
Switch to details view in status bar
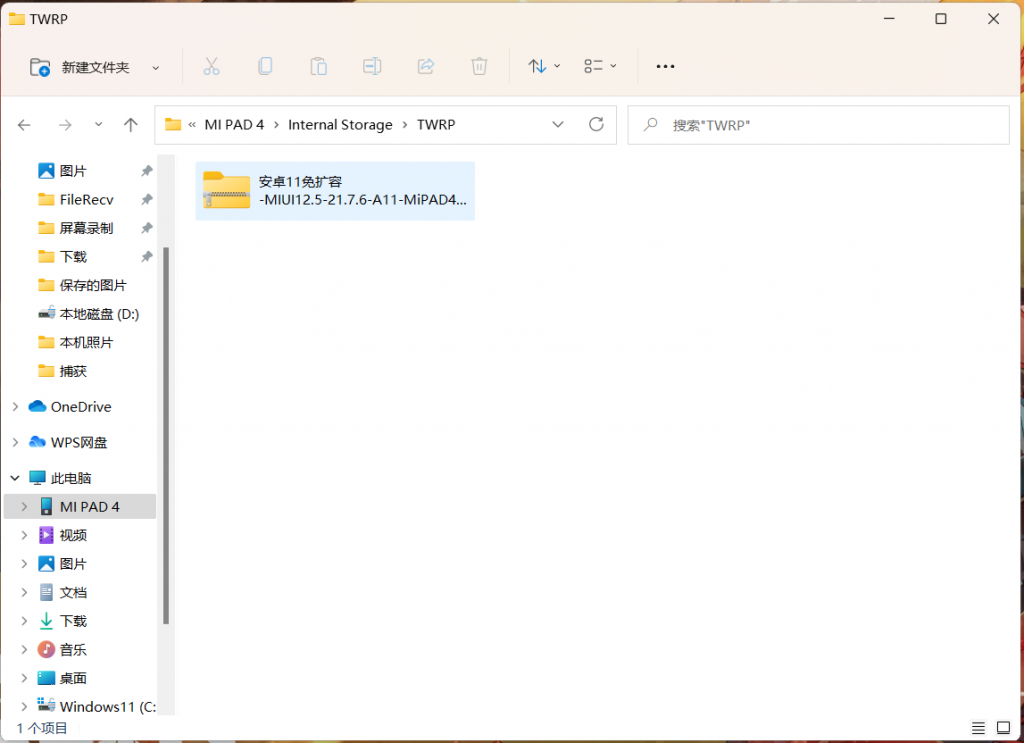tap(977, 727)
